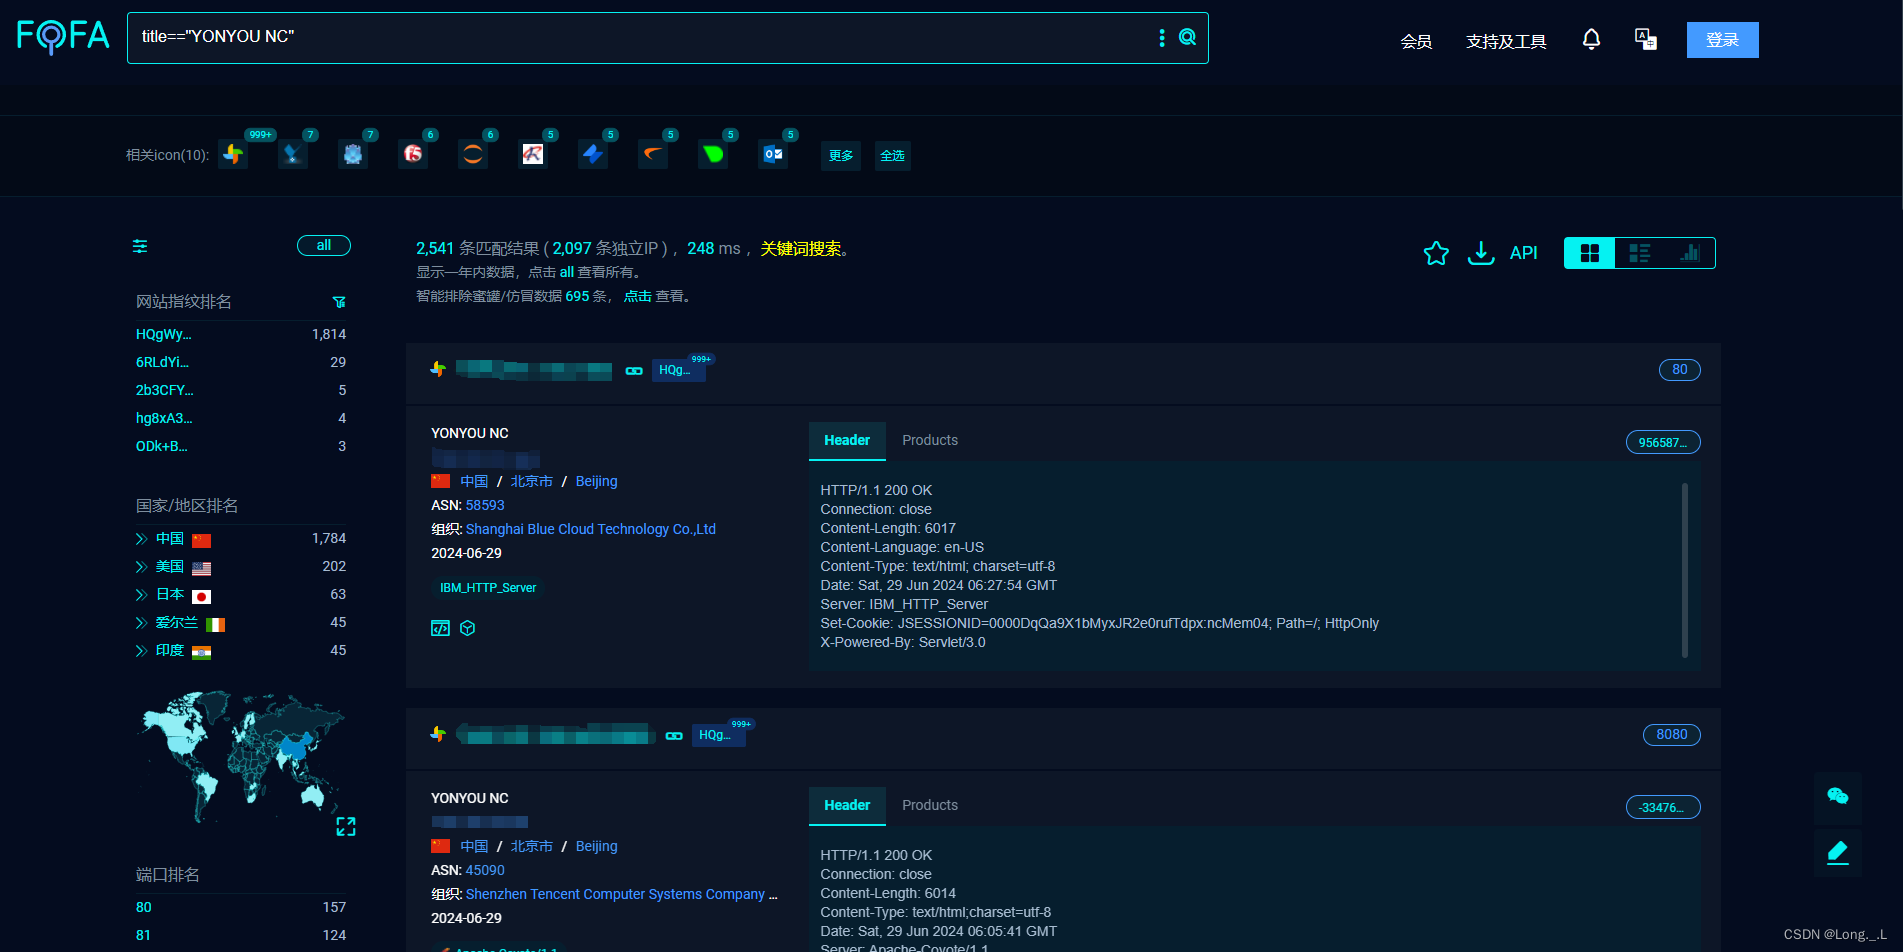This screenshot has width=1903, height=952.
Task: Click the 956587... hash badge
Action: click(1663, 442)
